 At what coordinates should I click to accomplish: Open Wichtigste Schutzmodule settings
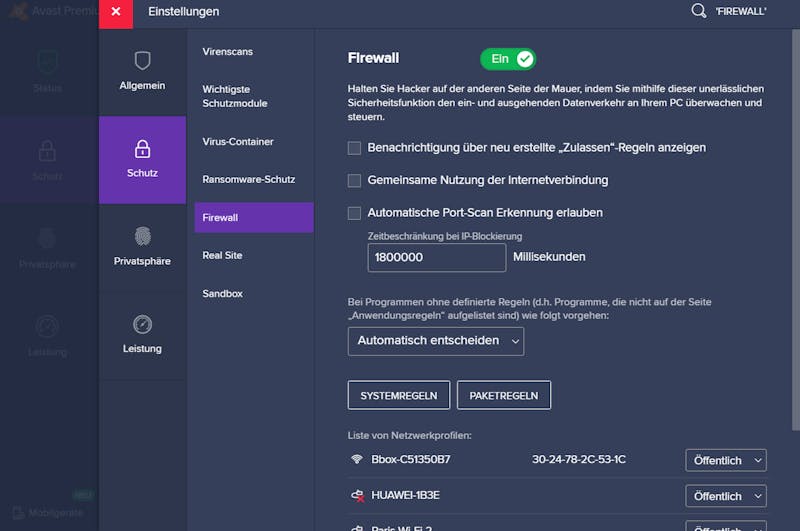[x=235, y=96]
